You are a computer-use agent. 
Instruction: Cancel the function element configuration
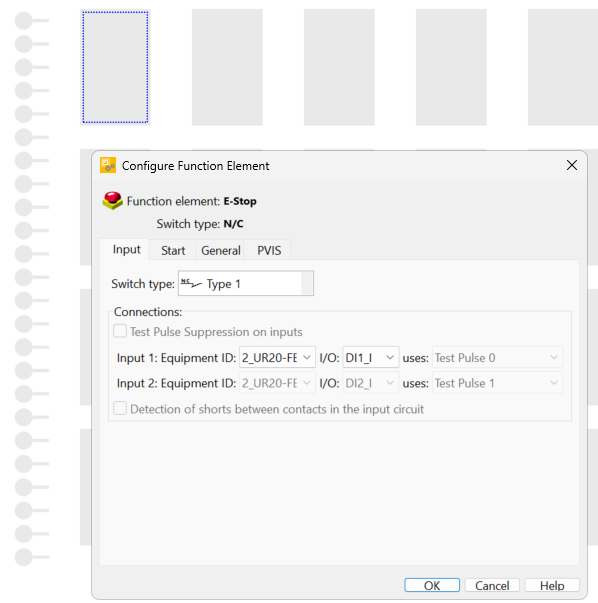point(492,585)
